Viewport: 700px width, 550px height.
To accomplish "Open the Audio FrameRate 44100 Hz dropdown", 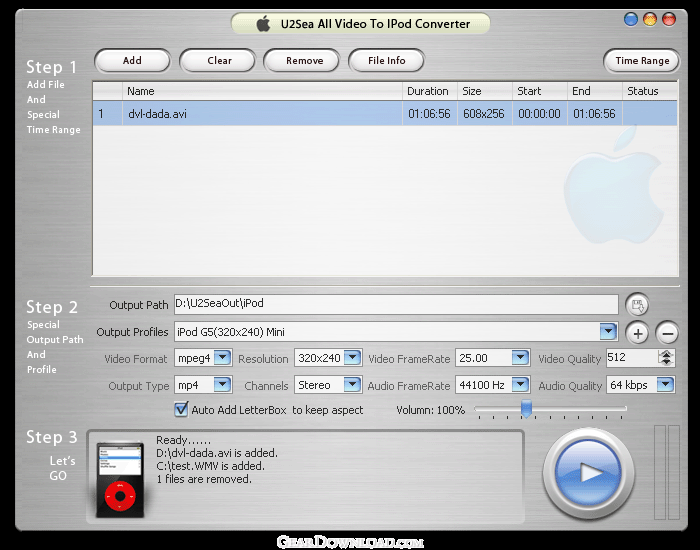I will [x=520, y=384].
